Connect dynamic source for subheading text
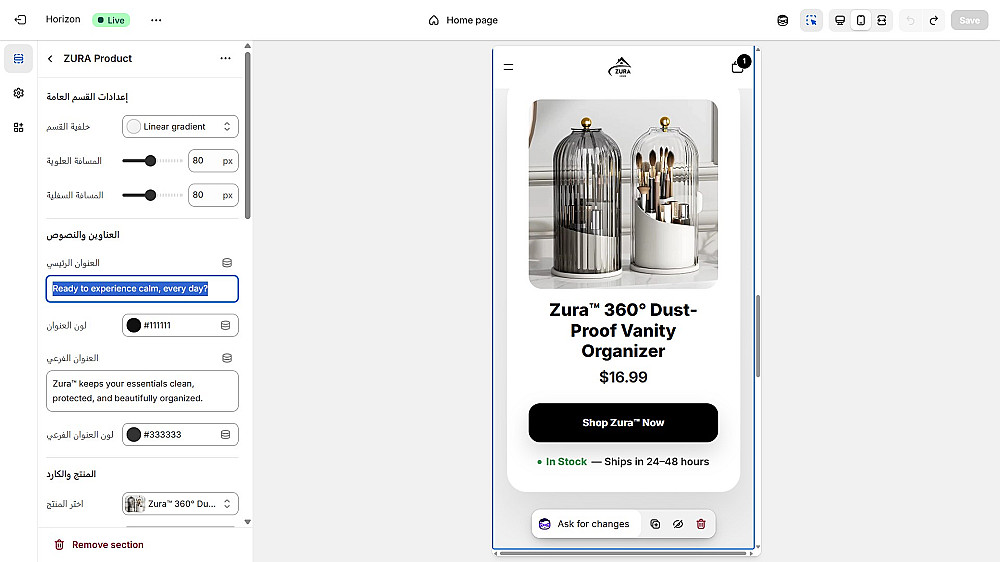1000x562 pixels. pos(227,358)
